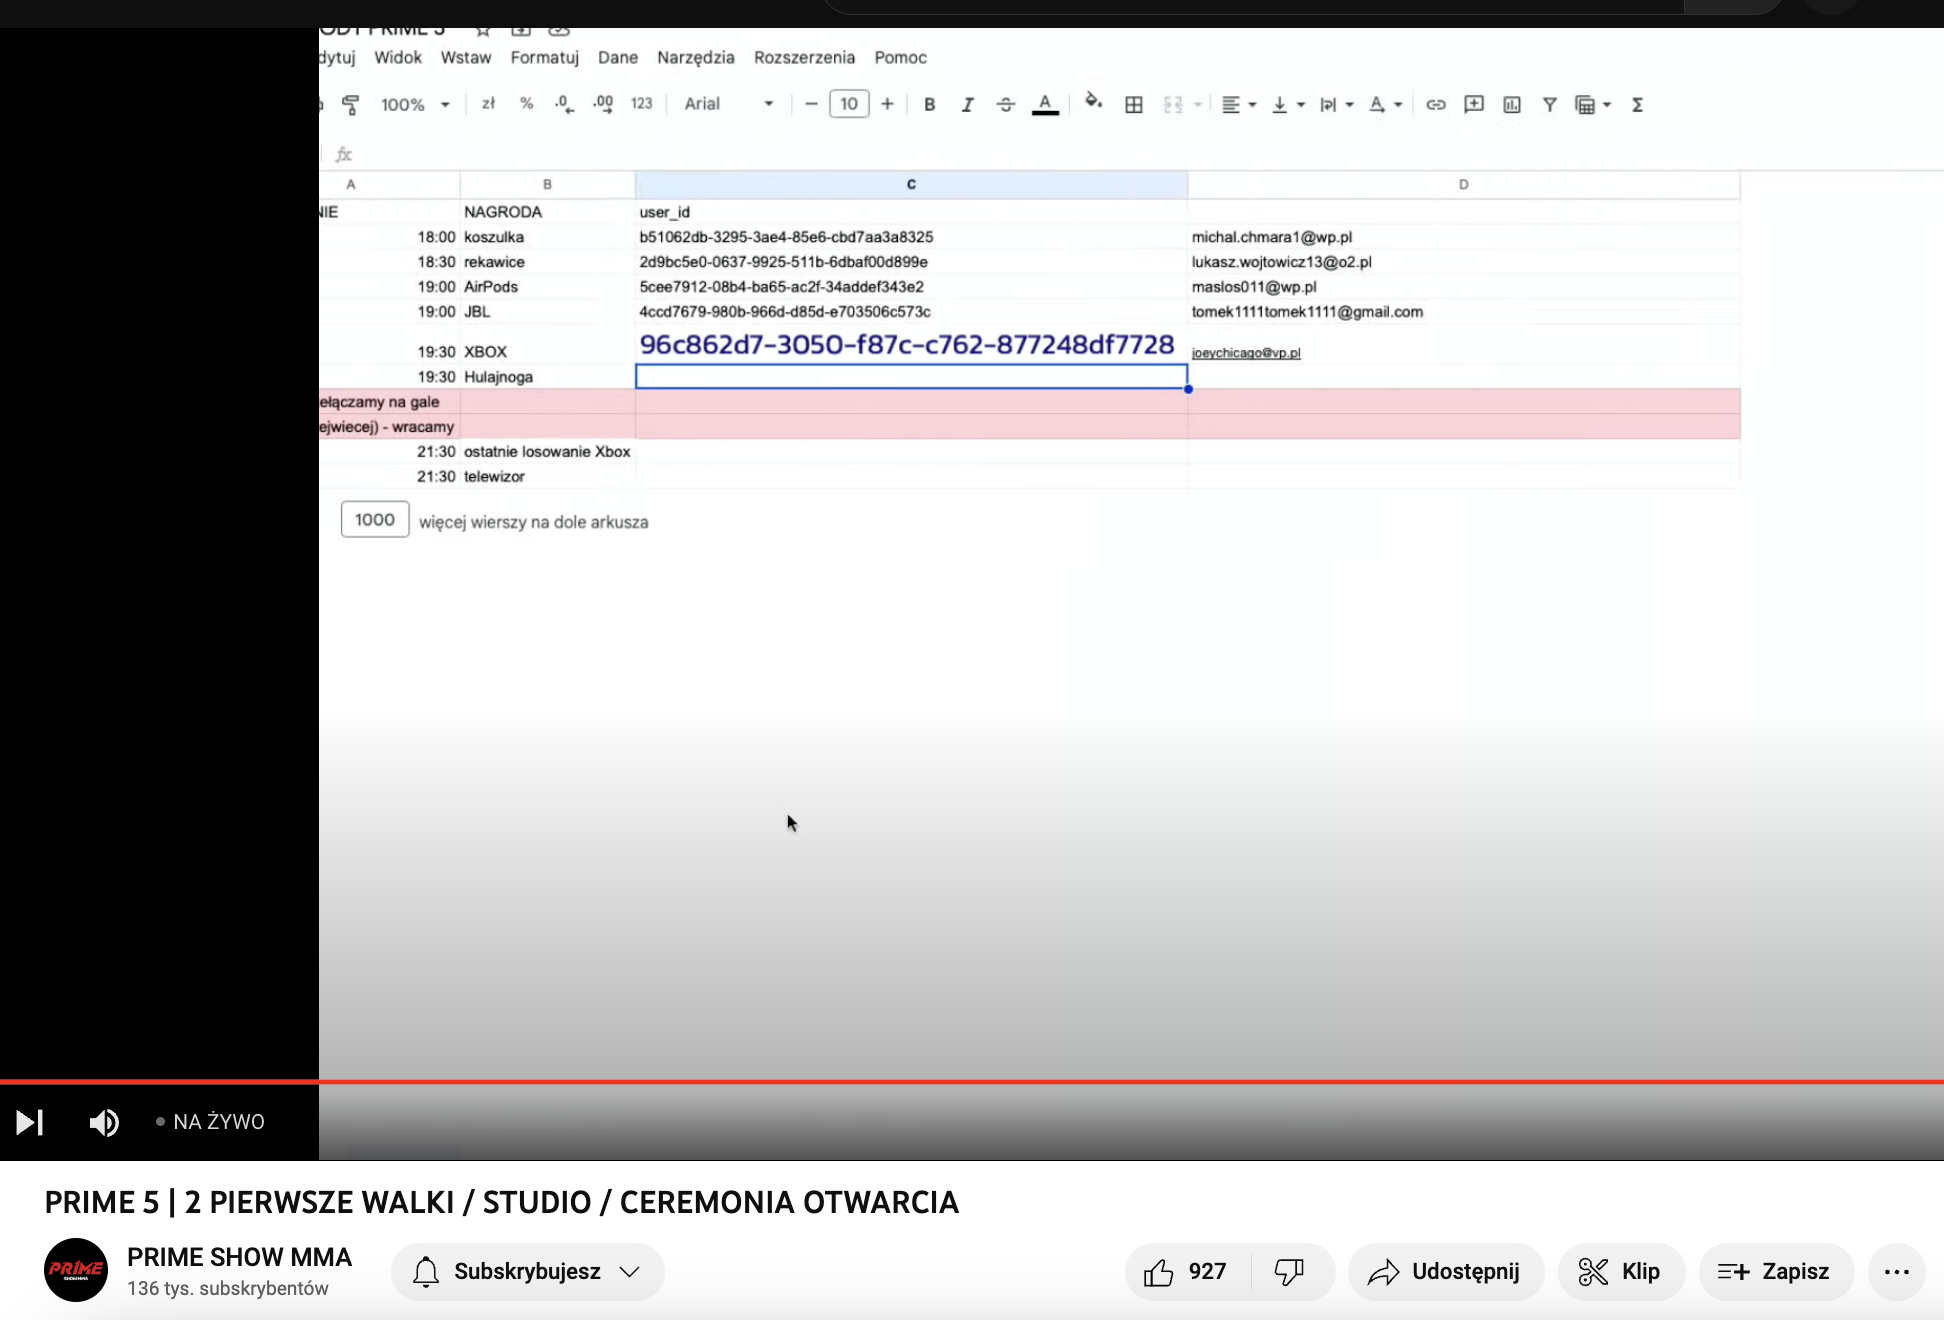Open the Klip scissors button
1944x1320 pixels.
tap(1620, 1272)
